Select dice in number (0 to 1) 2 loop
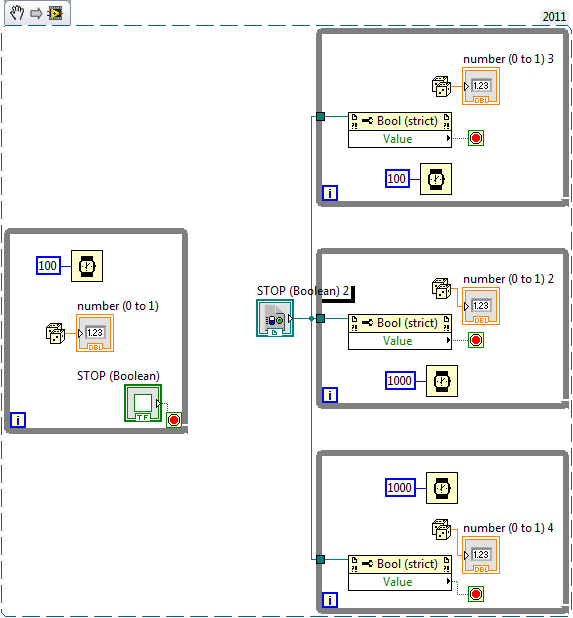 coord(441,289)
